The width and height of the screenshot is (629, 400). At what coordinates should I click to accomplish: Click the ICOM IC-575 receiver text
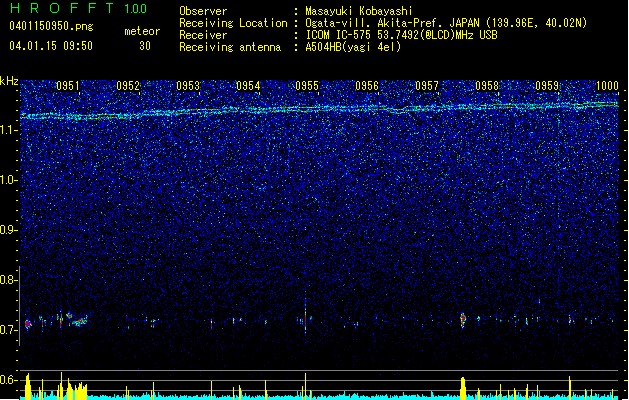tap(401, 35)
